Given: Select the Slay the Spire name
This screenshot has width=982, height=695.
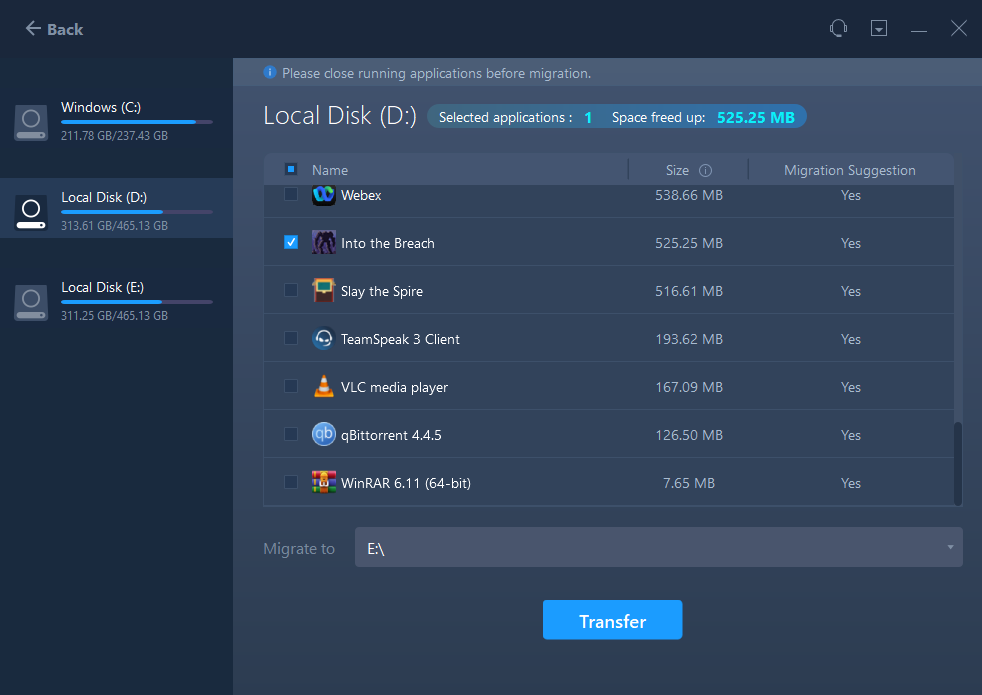Looking at the screenshot, I should [381, 291].
